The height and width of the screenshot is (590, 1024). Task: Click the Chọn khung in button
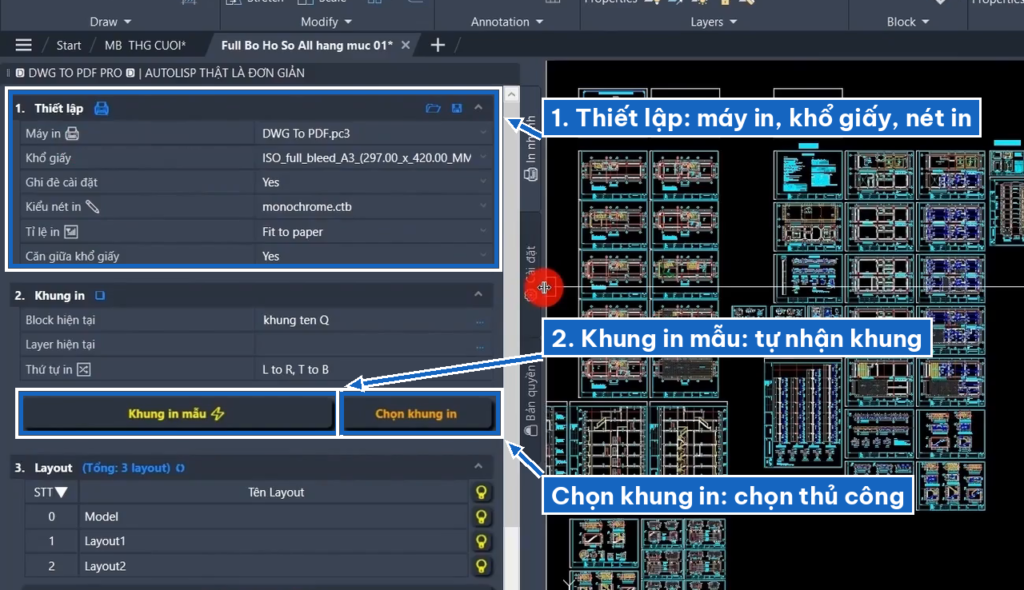[416, 414]
